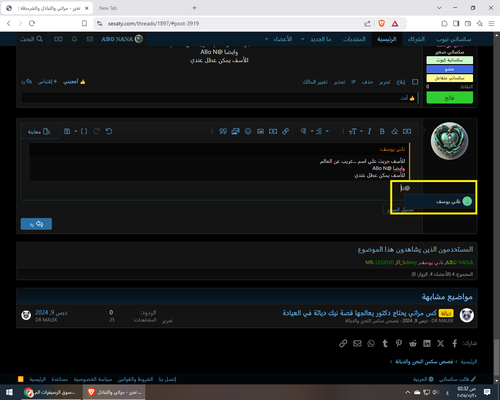Click the blue رد reply button
Viewport: 500px width, 400px height.
(x=36, y=224)
